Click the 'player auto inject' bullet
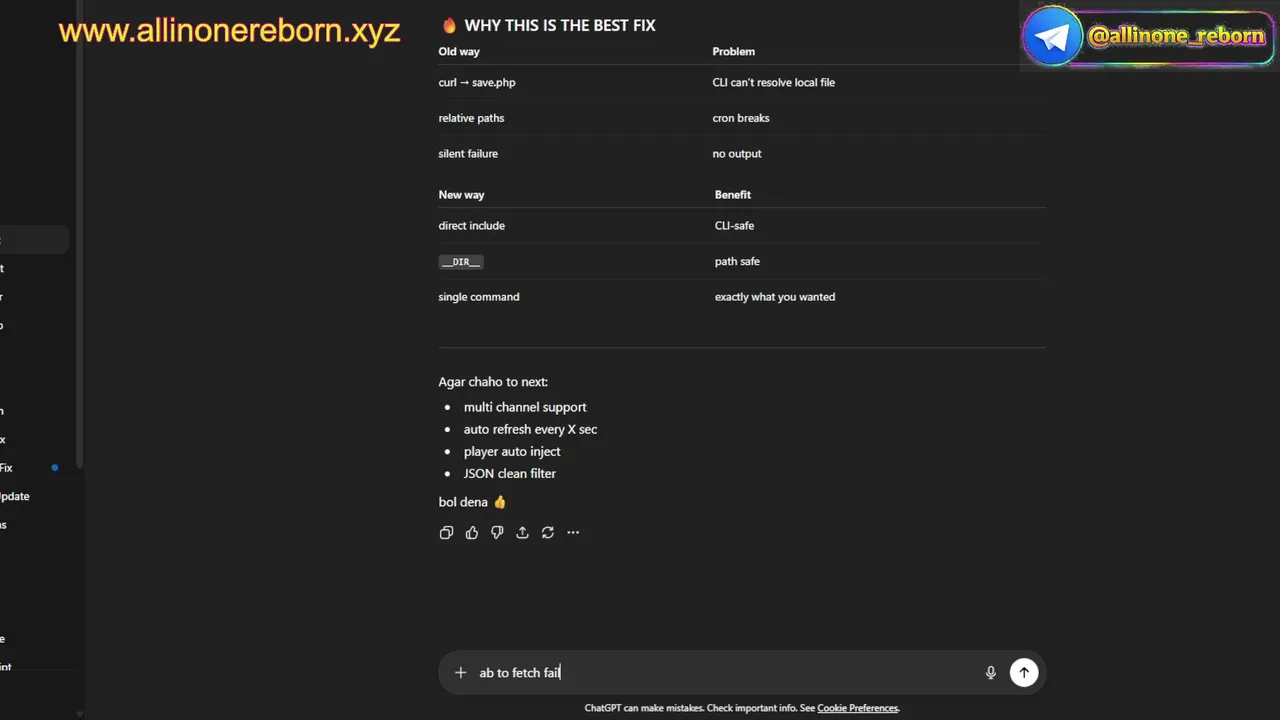The width and height of the screenshot is (1280, 720). click(x=512, y=452)
